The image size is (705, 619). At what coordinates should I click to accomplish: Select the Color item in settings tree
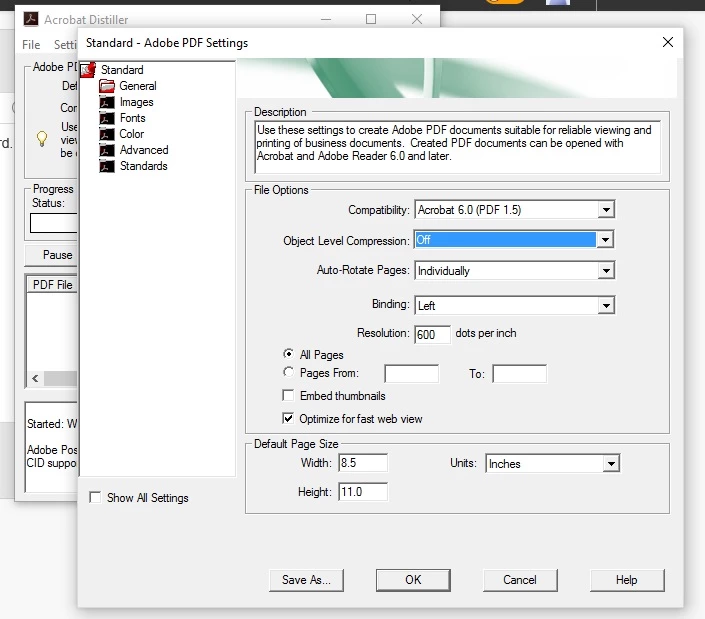click(x=131, y=134)
